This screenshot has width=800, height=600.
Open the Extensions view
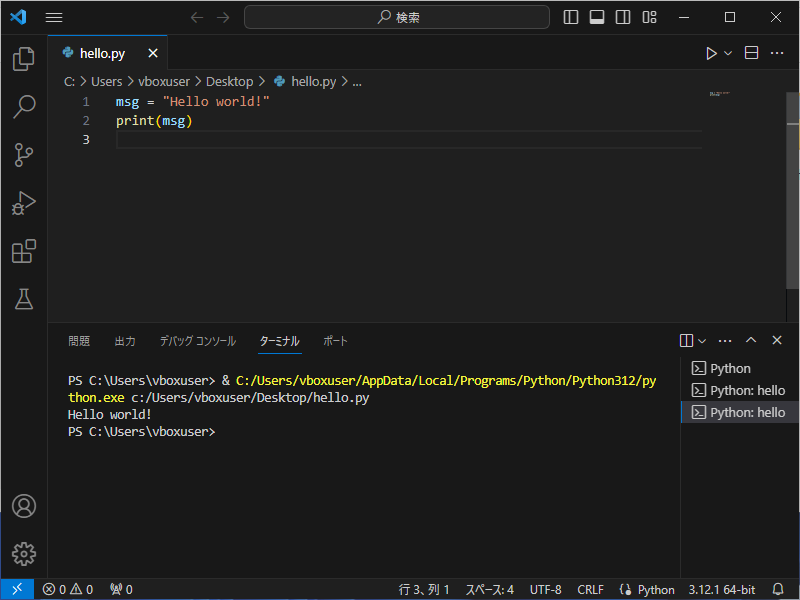tap(24, 251)
